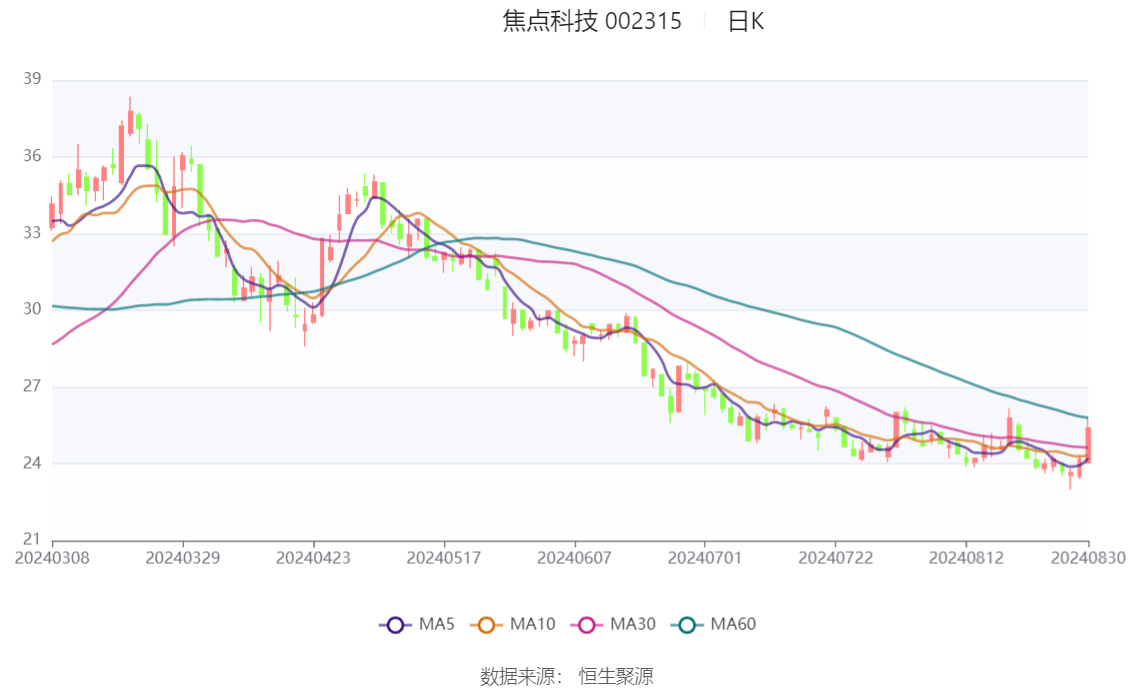Toggle the MA5 legend line series

click(417, 625)
